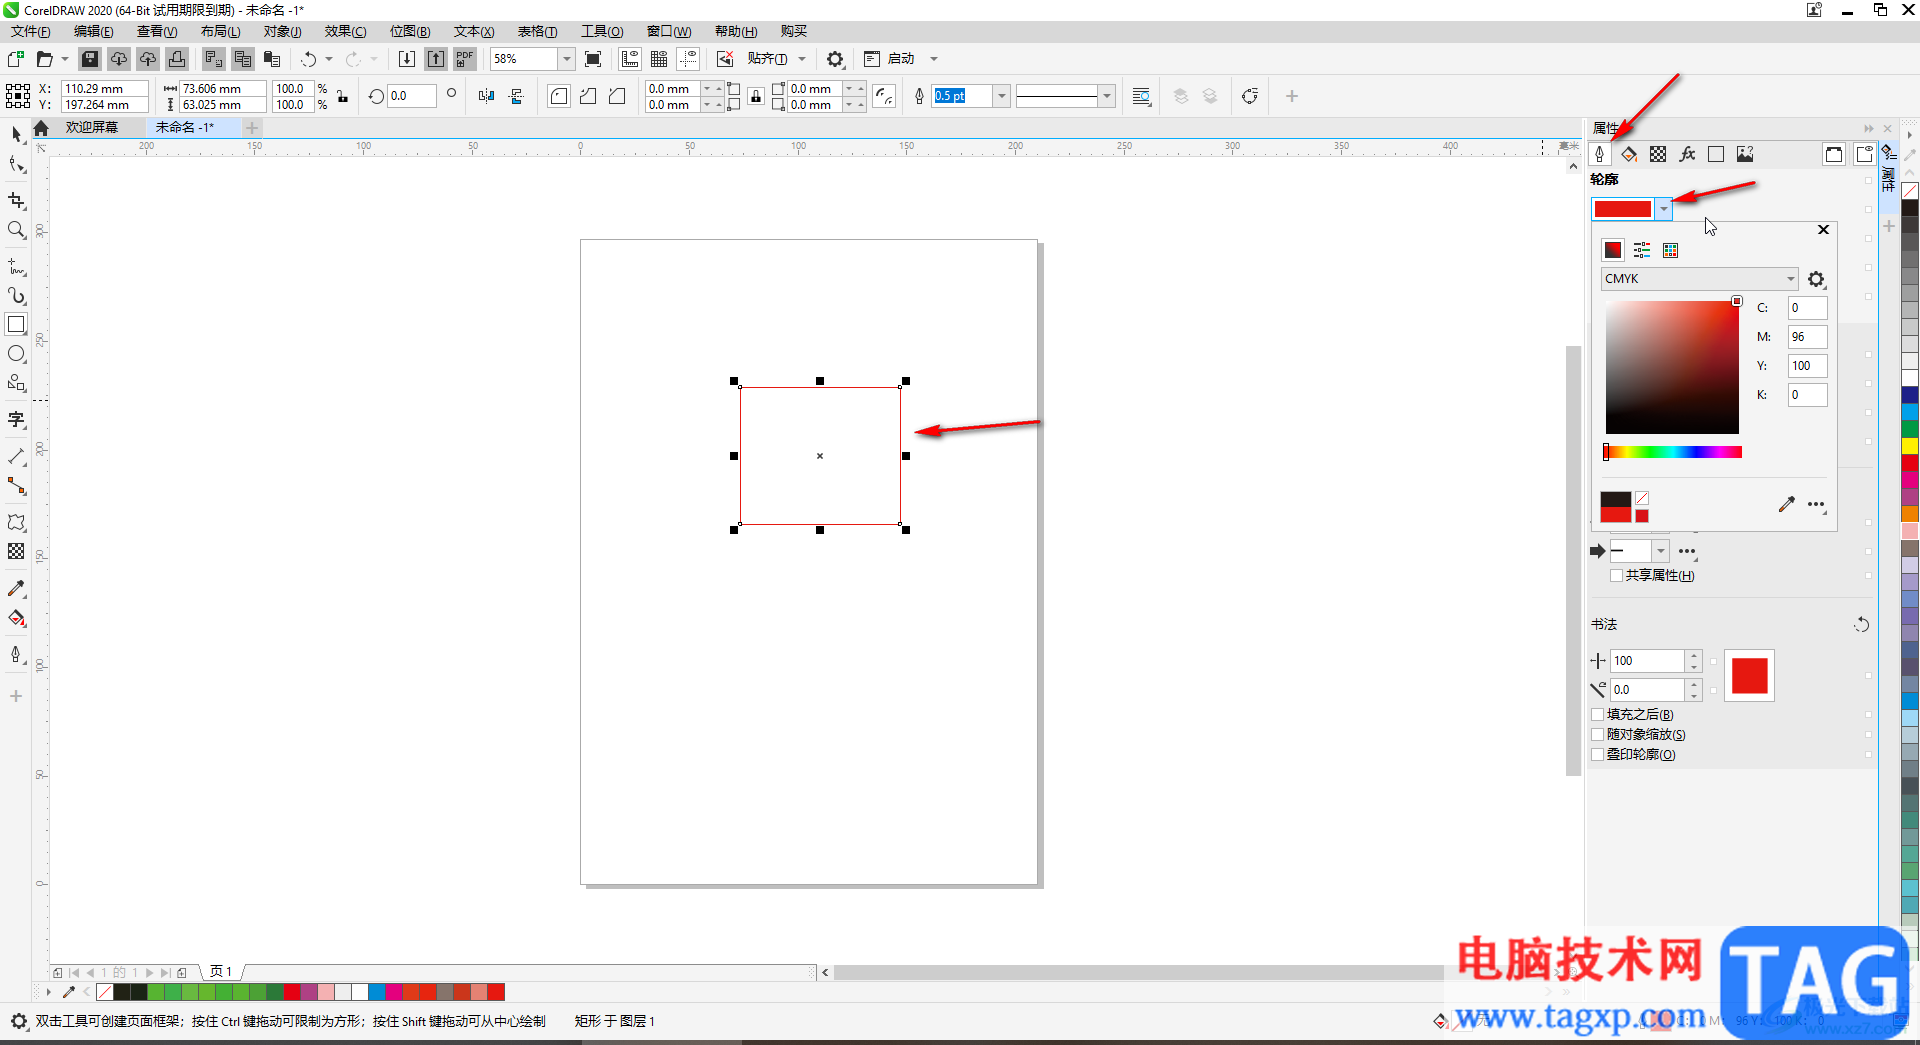Expand the 启动 launch dropdown arrow
This screenshot has width=1920, height=1045.
point(934,59)
